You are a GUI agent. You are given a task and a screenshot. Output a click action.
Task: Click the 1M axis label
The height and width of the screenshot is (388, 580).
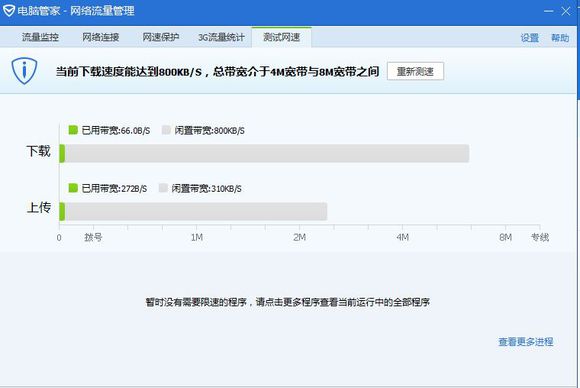click(x=197, y=237)
